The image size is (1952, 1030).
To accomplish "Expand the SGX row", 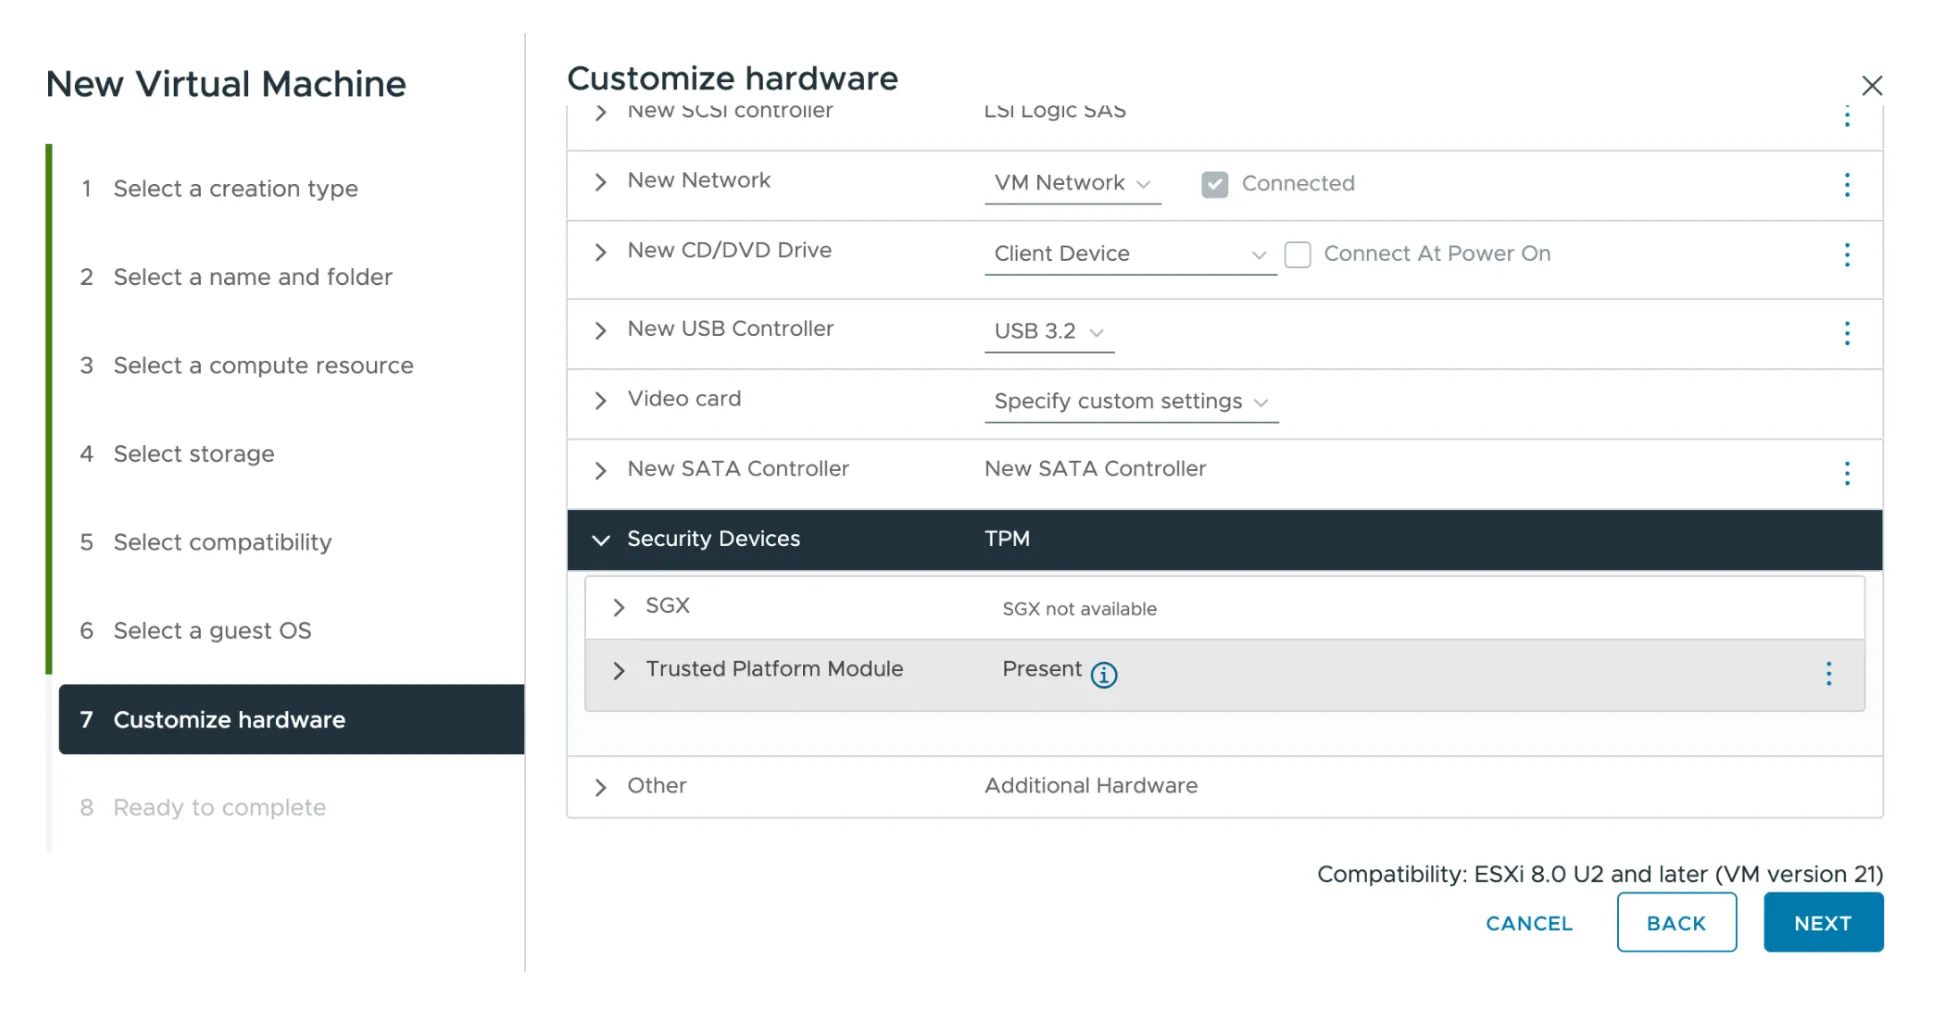I will point(618,606).
